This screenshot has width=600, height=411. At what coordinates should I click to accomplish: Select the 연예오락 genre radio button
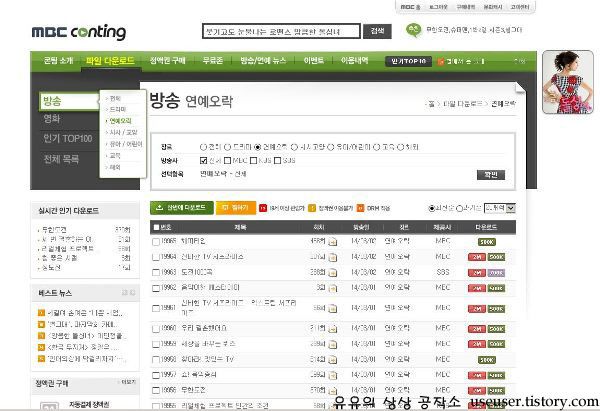pos(258,147)
